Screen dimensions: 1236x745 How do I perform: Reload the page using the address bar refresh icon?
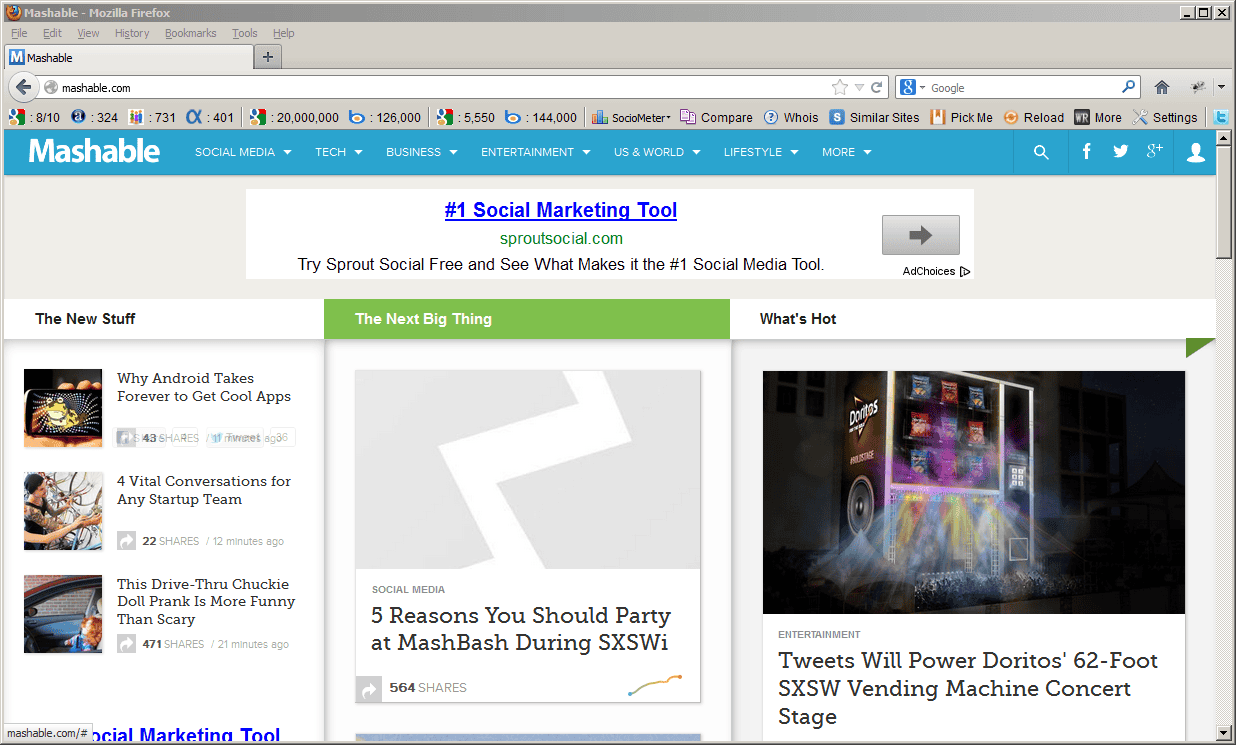(x=877, y=87)
